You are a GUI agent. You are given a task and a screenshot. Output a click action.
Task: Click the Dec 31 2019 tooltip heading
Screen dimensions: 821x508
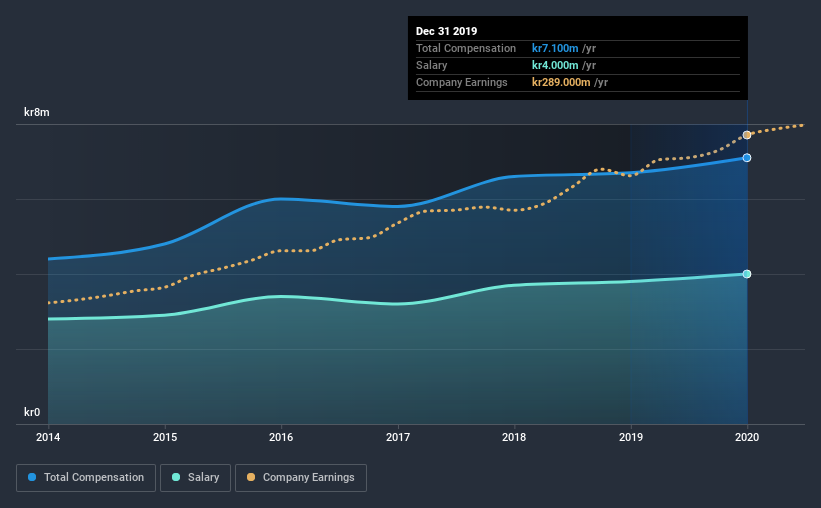coord(447,31)
